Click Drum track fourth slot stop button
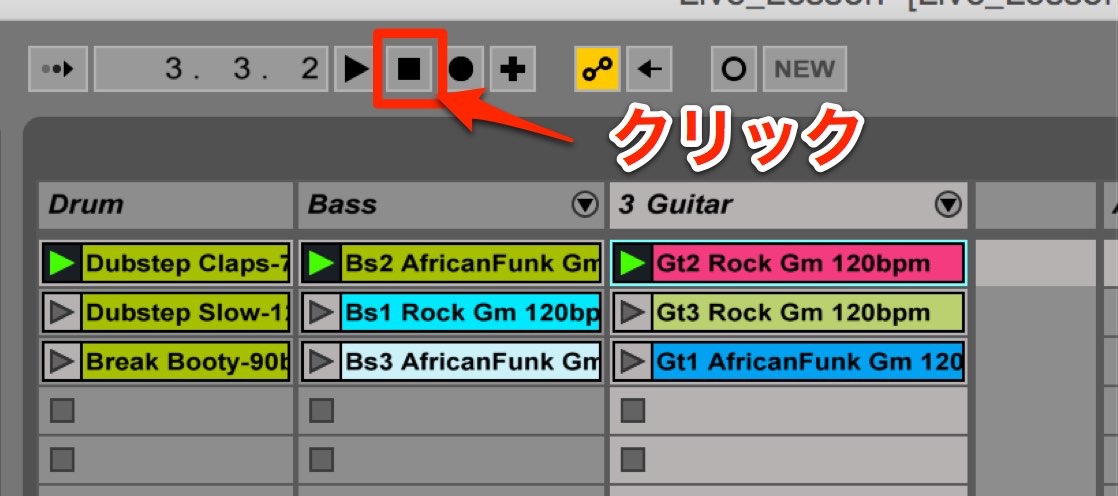 click(63, 410)
